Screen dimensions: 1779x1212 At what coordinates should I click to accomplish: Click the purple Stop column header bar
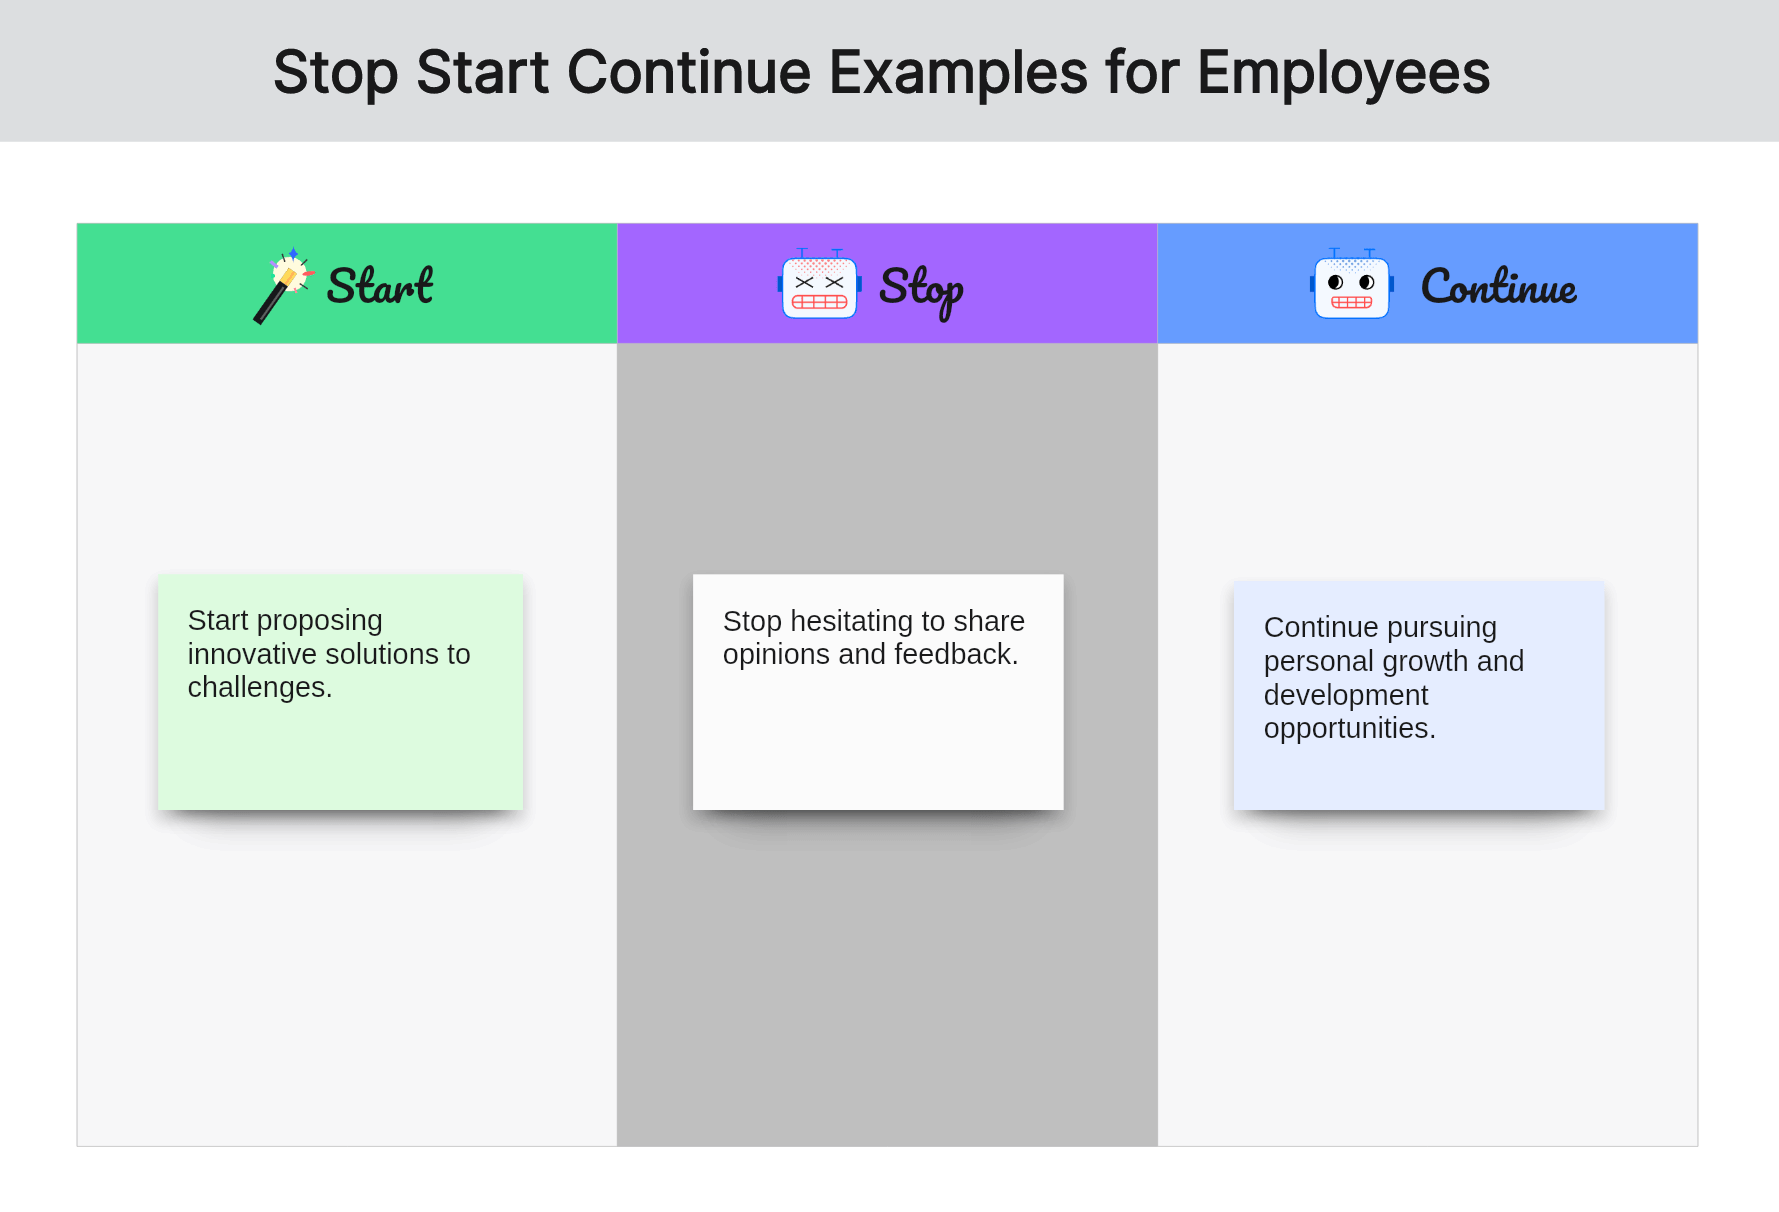tap(887, 283)
